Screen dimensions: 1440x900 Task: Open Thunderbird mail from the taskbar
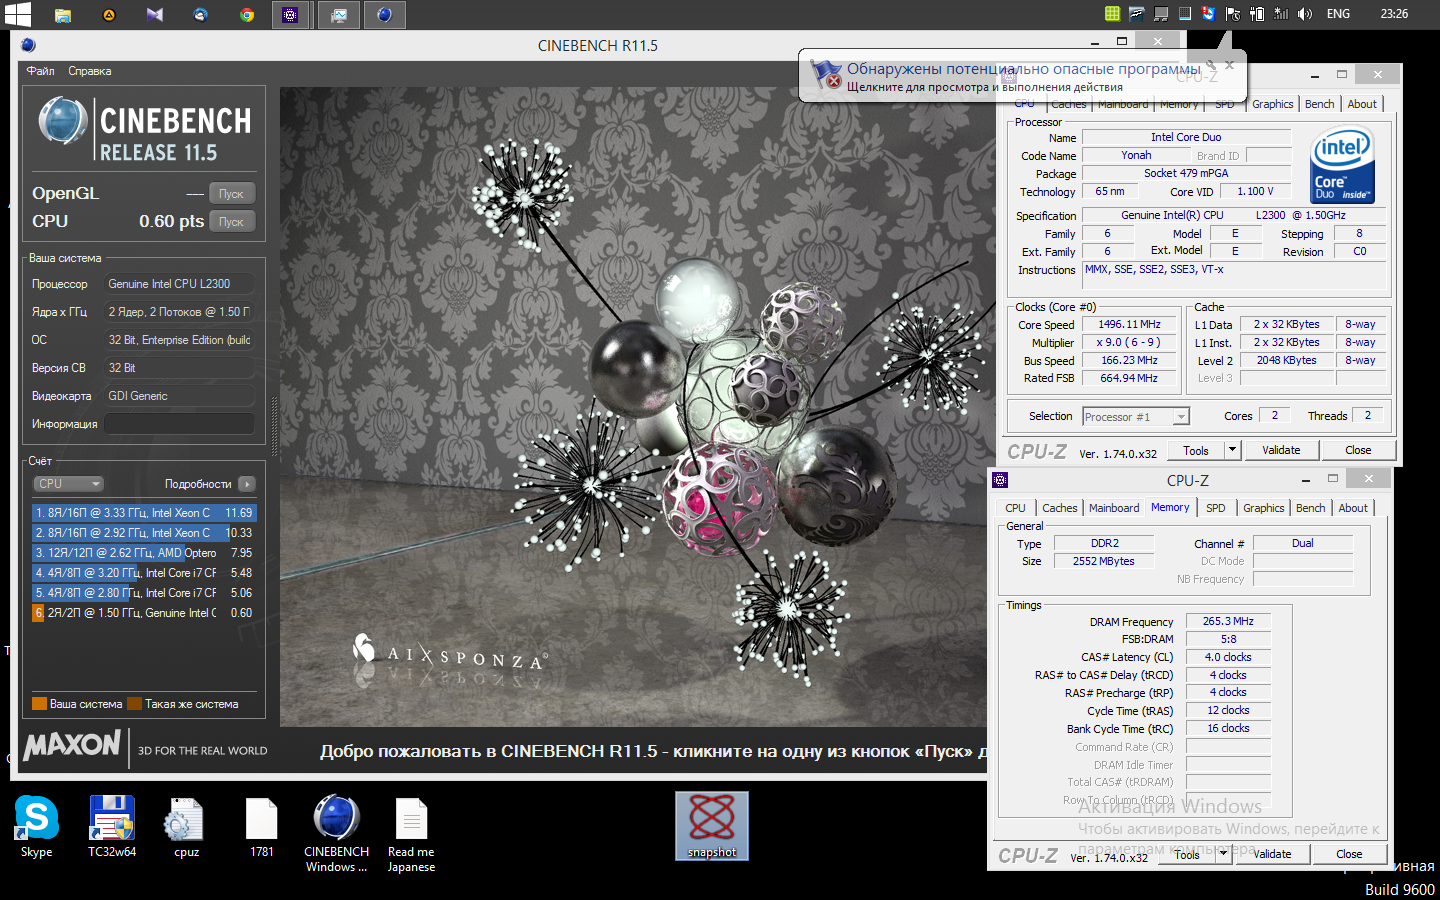click(201, 15)
